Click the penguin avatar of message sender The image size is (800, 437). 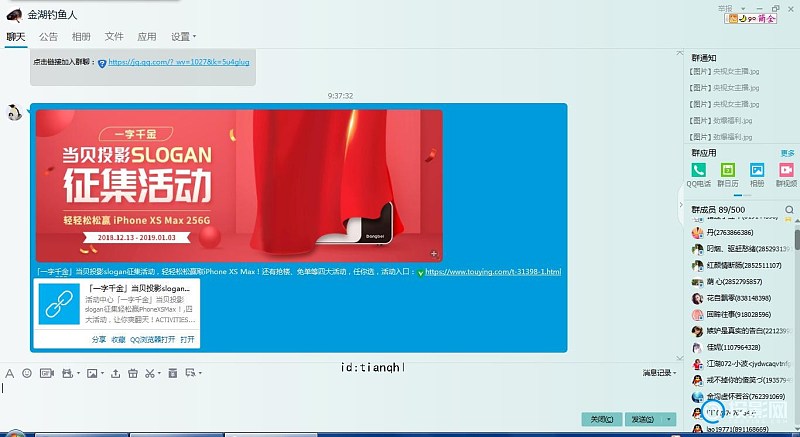coord(14,112)
